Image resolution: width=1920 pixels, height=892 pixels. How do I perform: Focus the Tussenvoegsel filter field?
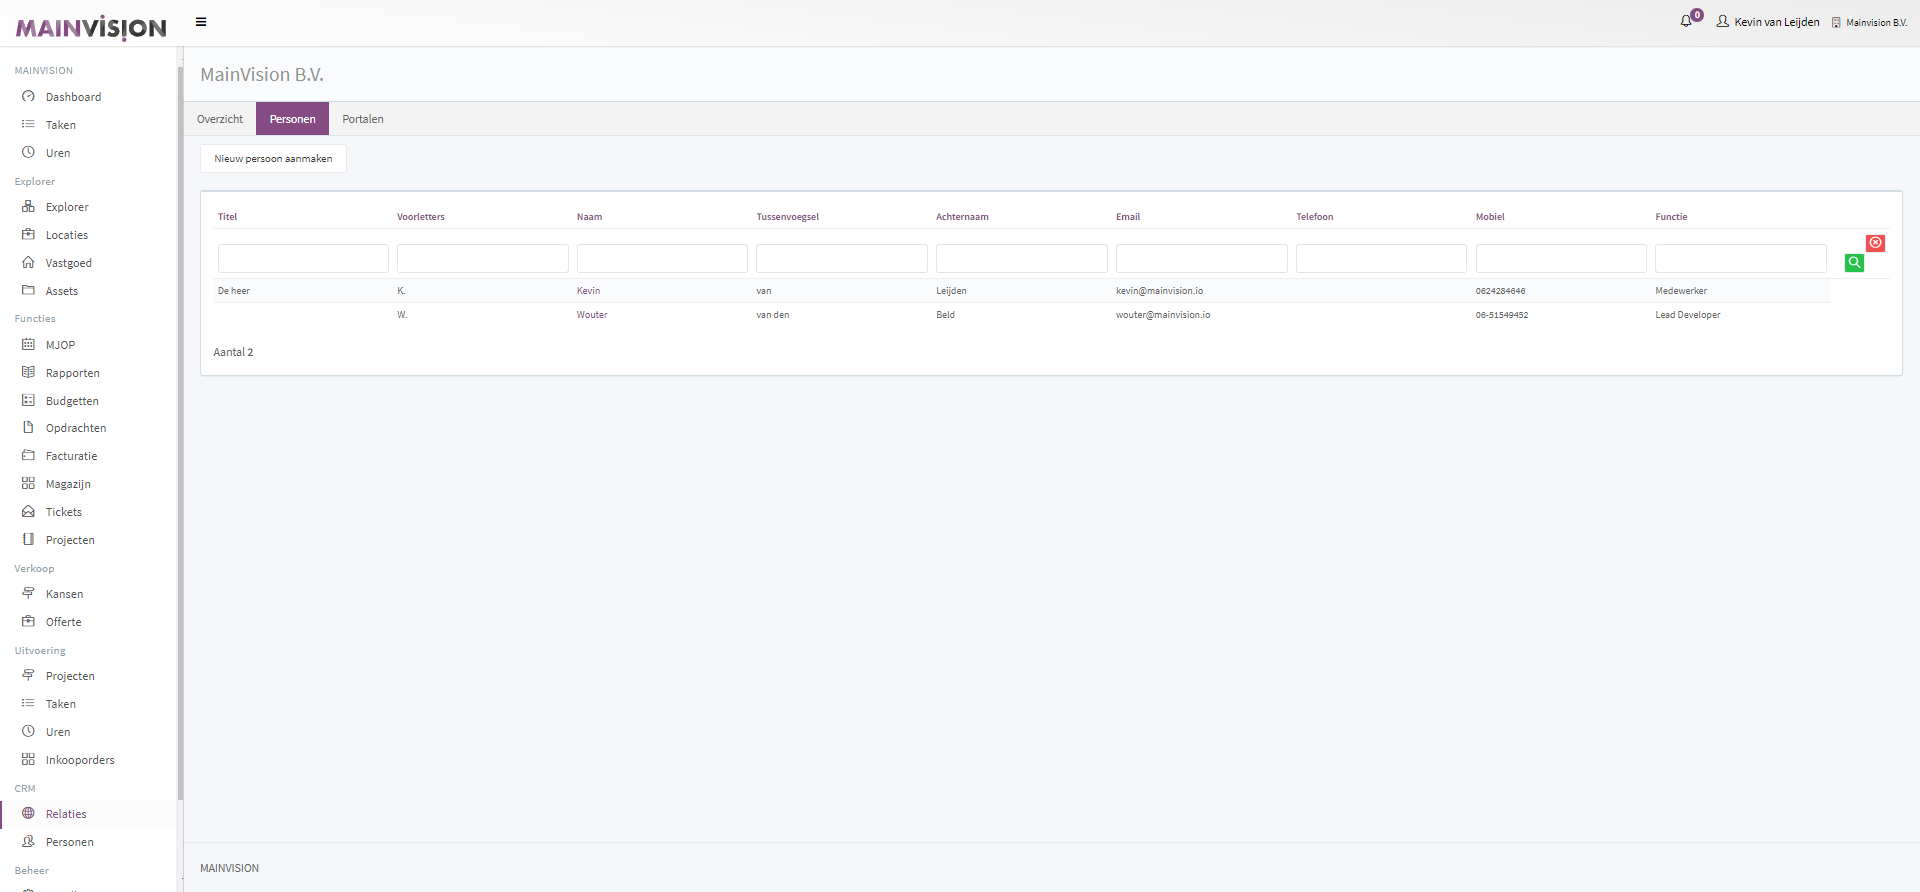[x=842, y=259]
